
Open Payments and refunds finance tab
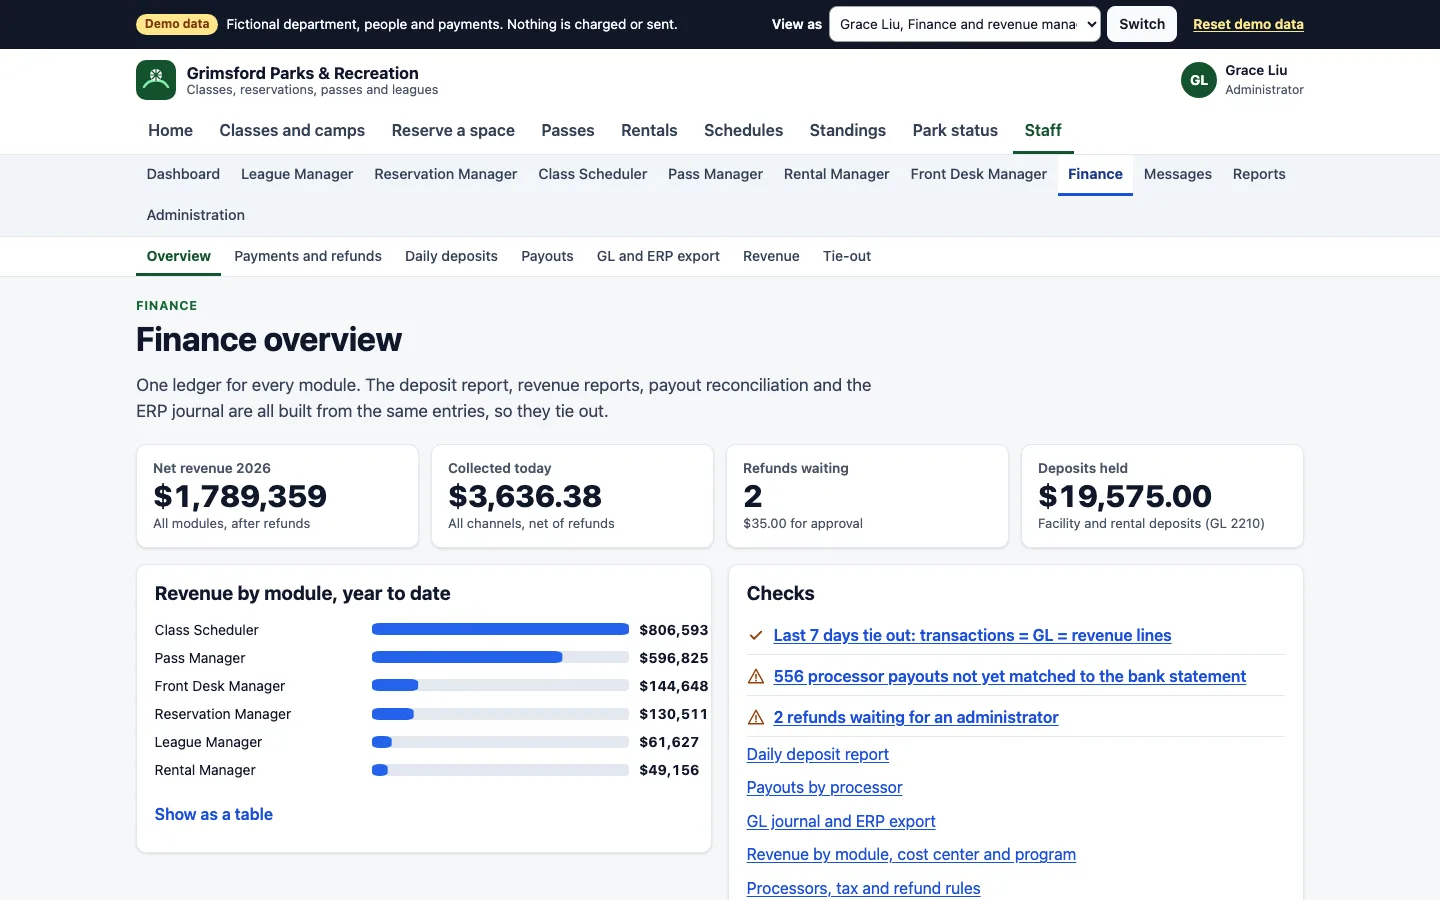click(x=308, y=256)
